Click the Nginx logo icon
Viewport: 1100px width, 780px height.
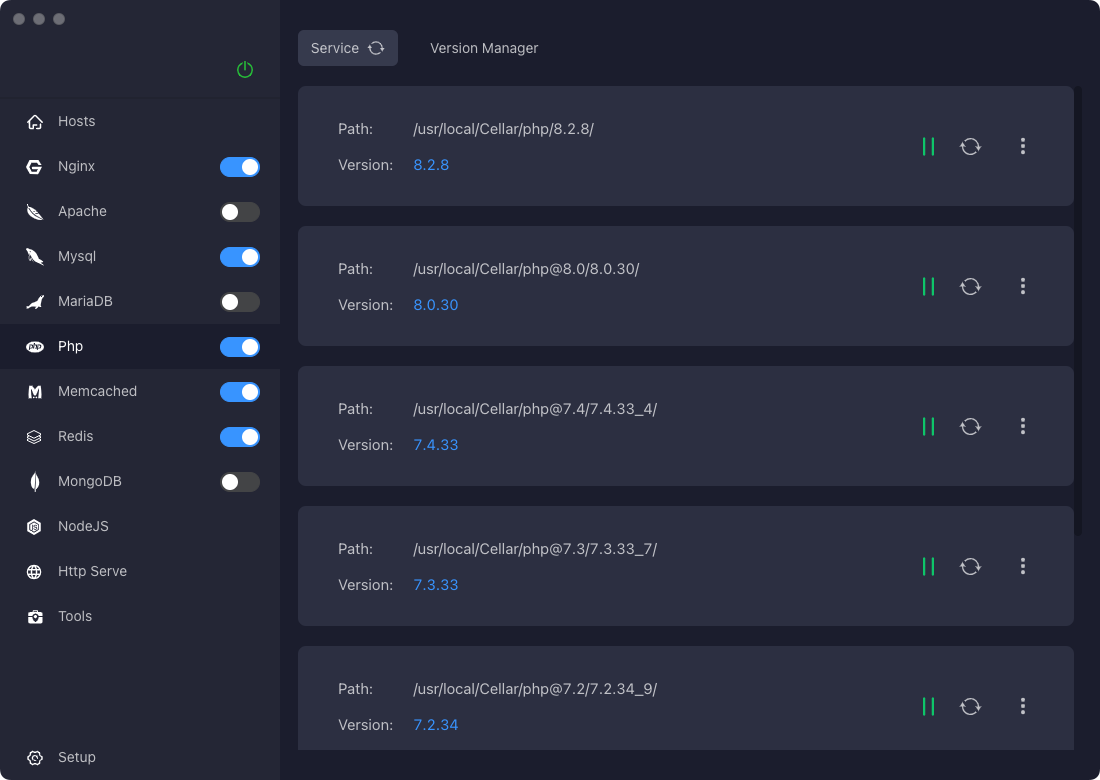34,167
